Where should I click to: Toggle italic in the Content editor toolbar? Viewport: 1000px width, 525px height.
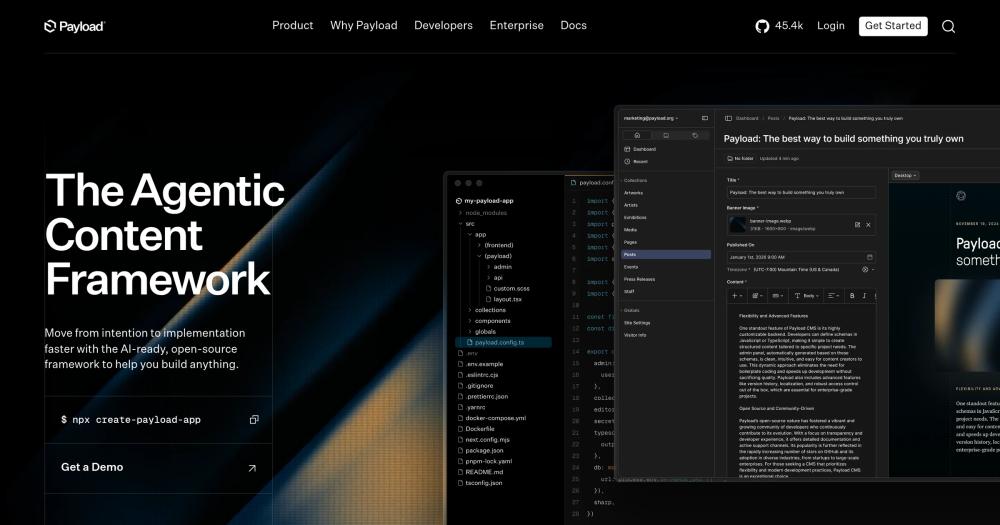864,295
